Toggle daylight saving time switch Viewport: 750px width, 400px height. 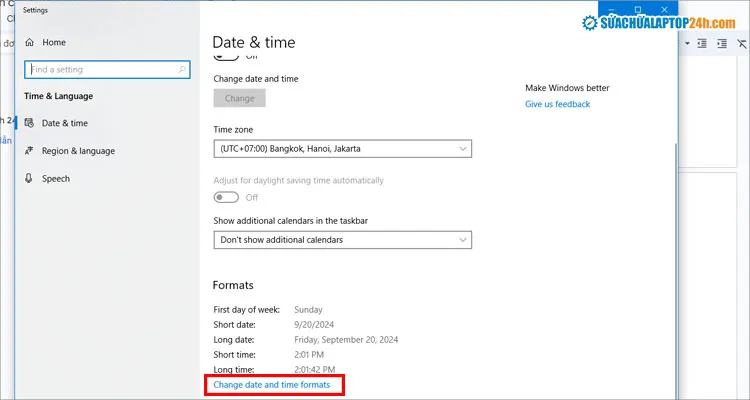tap(226, 197)
